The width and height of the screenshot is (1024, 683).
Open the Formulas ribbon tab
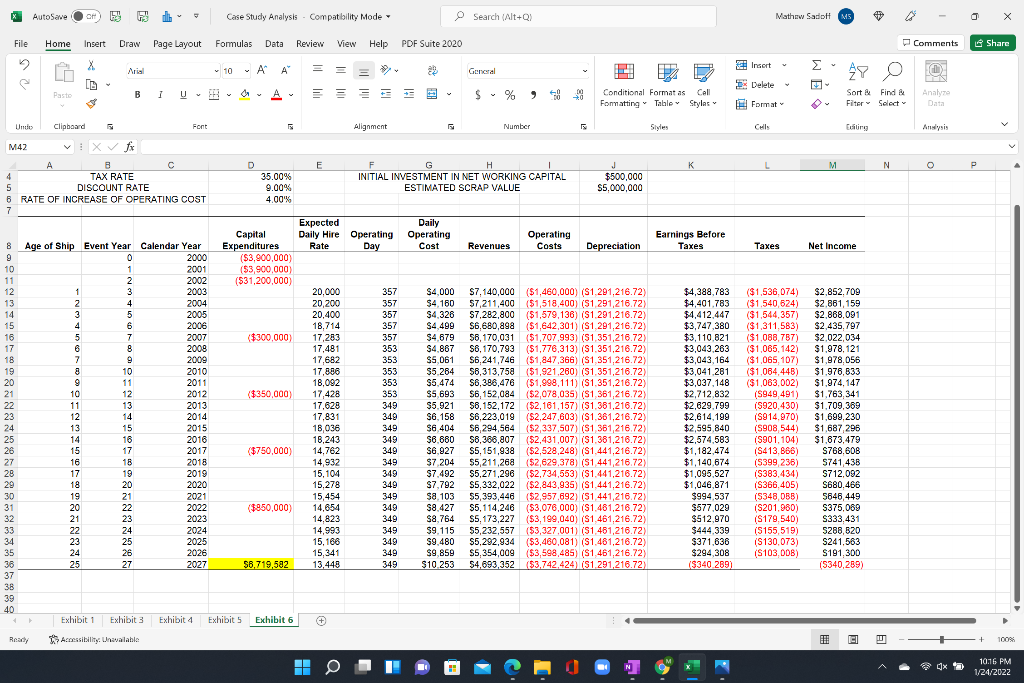coord(233,43)
